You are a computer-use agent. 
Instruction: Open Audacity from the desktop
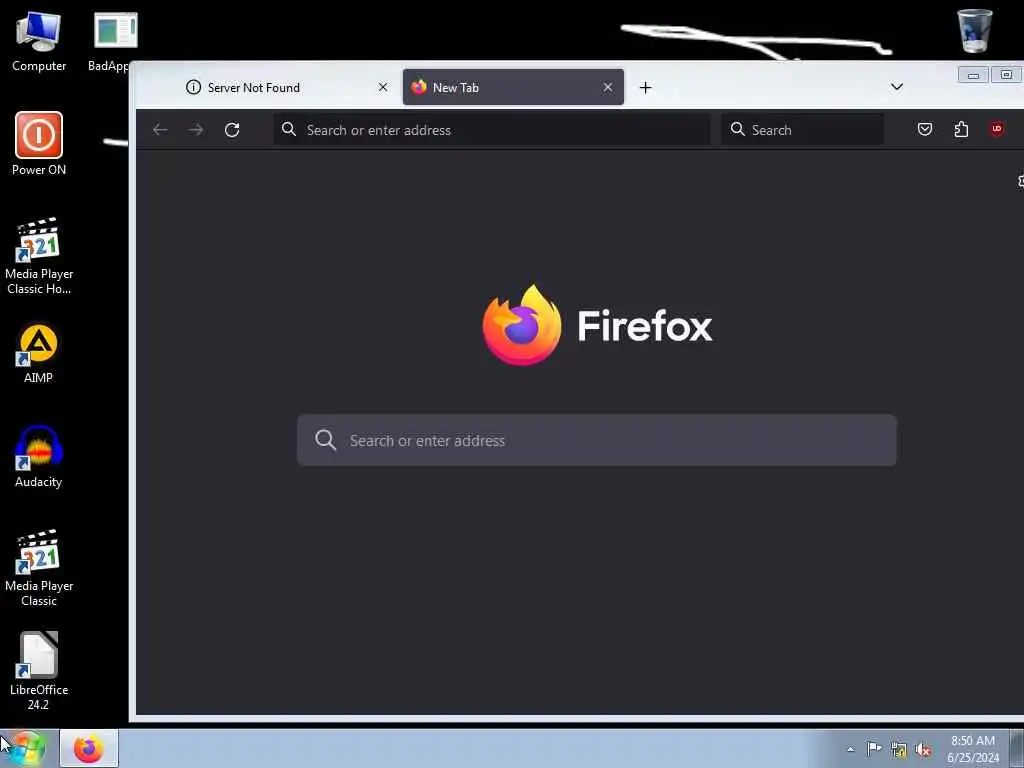tap(39, 456)
